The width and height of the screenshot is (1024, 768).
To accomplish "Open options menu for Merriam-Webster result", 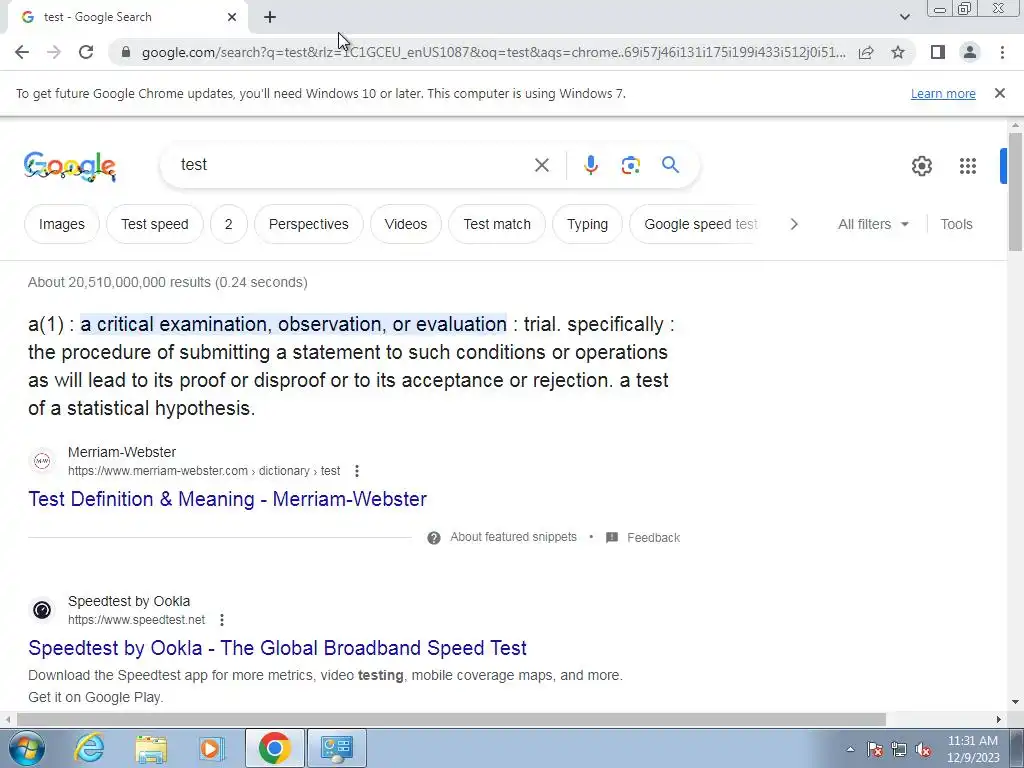I will (x=356, y=471).
